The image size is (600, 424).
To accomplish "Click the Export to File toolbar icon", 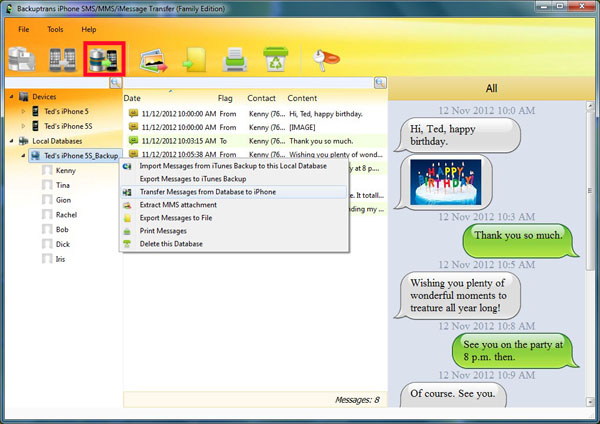I will pyautogui.click(x=195, y=60).
